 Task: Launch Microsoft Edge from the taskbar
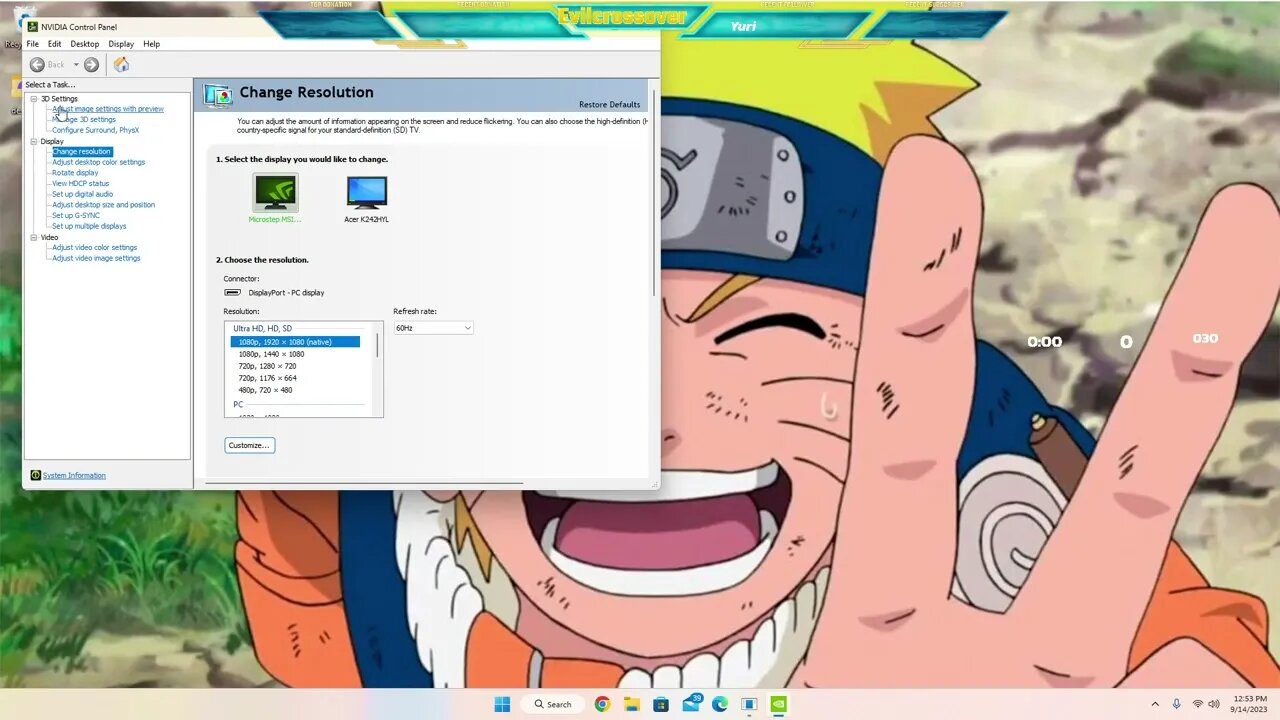720,704
